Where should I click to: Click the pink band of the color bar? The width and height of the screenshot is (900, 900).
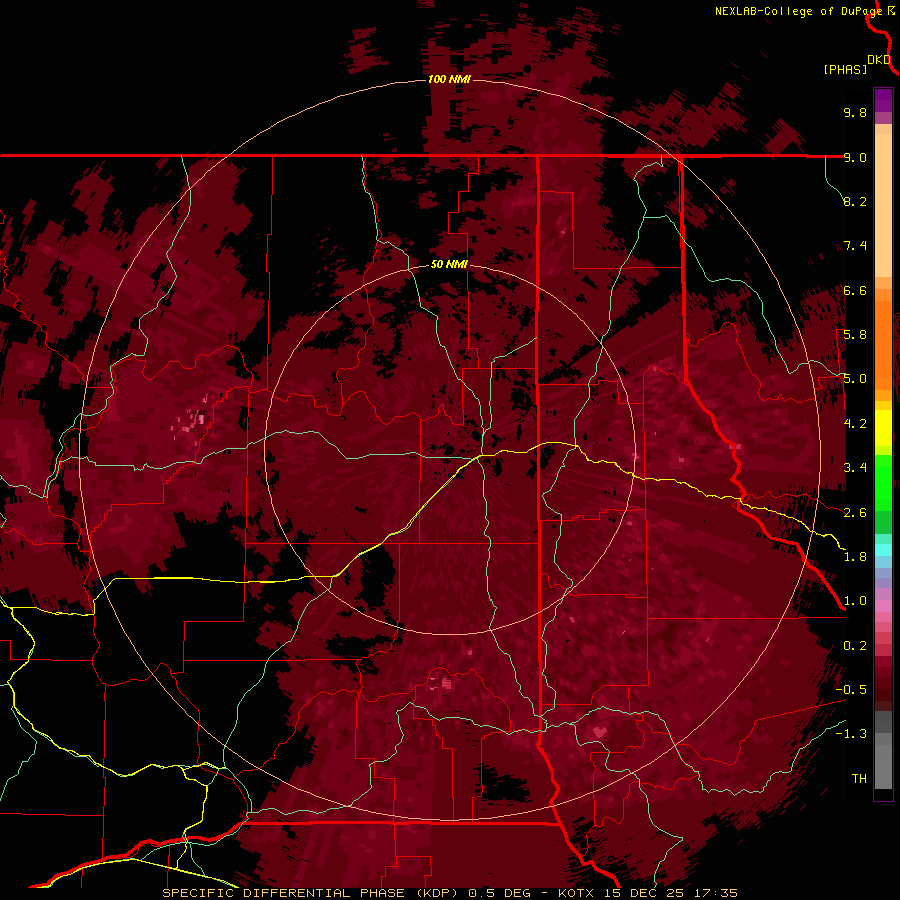(883, 606)
